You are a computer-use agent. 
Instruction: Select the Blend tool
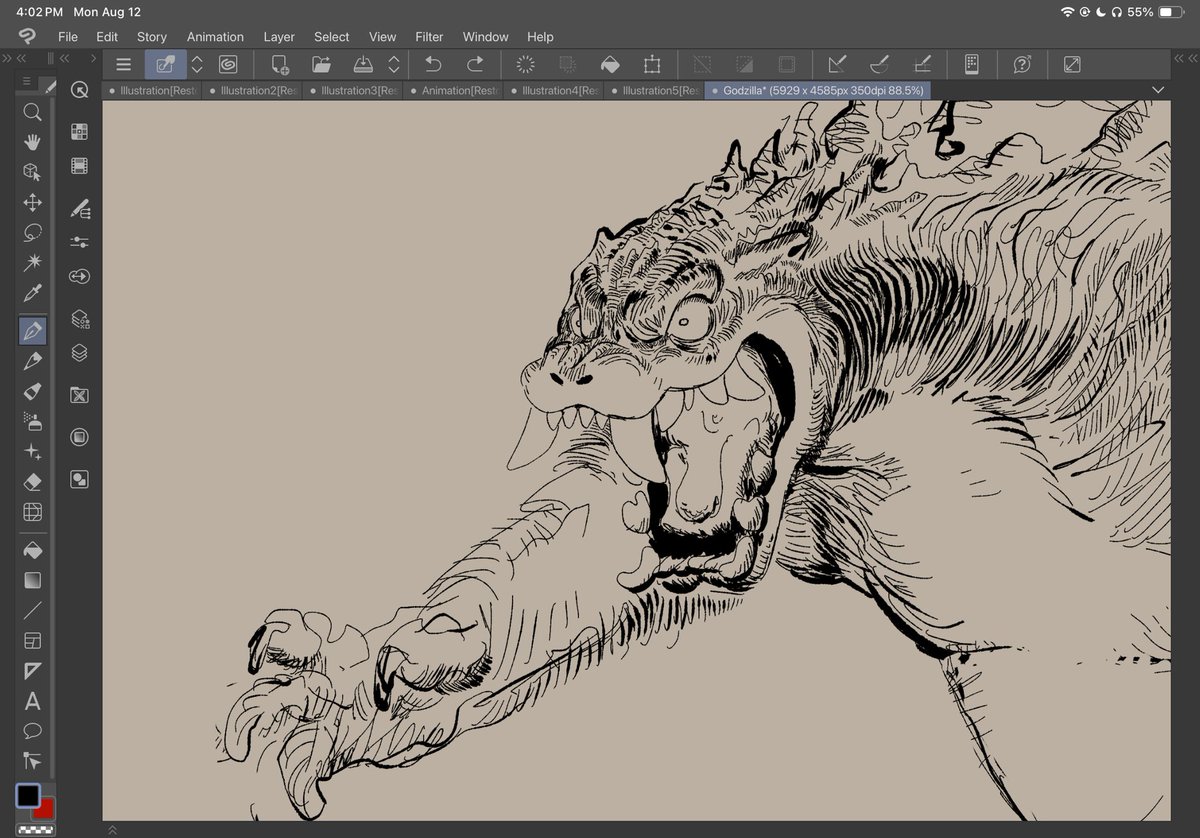(x=32, y=512)
